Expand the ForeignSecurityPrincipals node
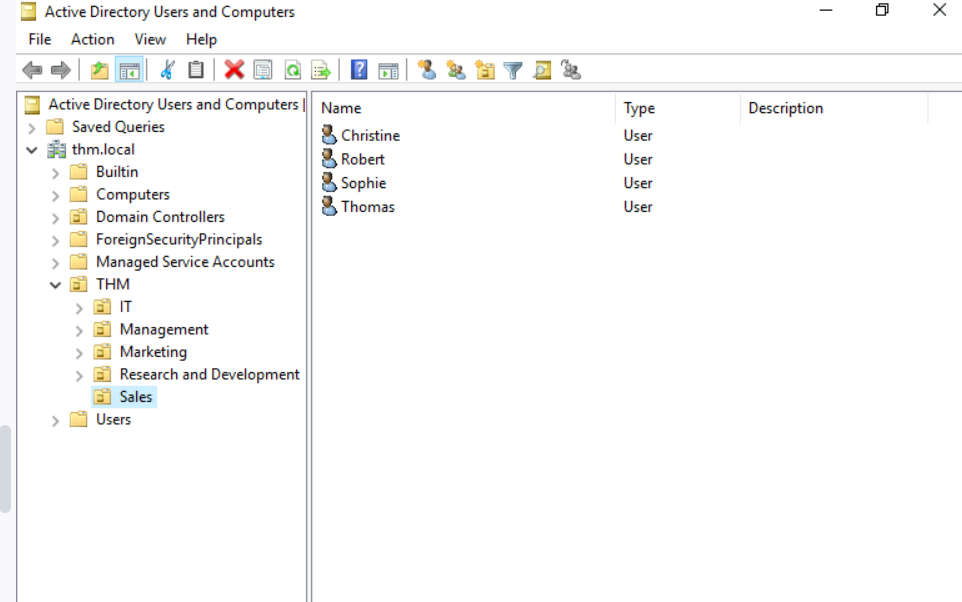The image size is (962, 602). (55, 241)
